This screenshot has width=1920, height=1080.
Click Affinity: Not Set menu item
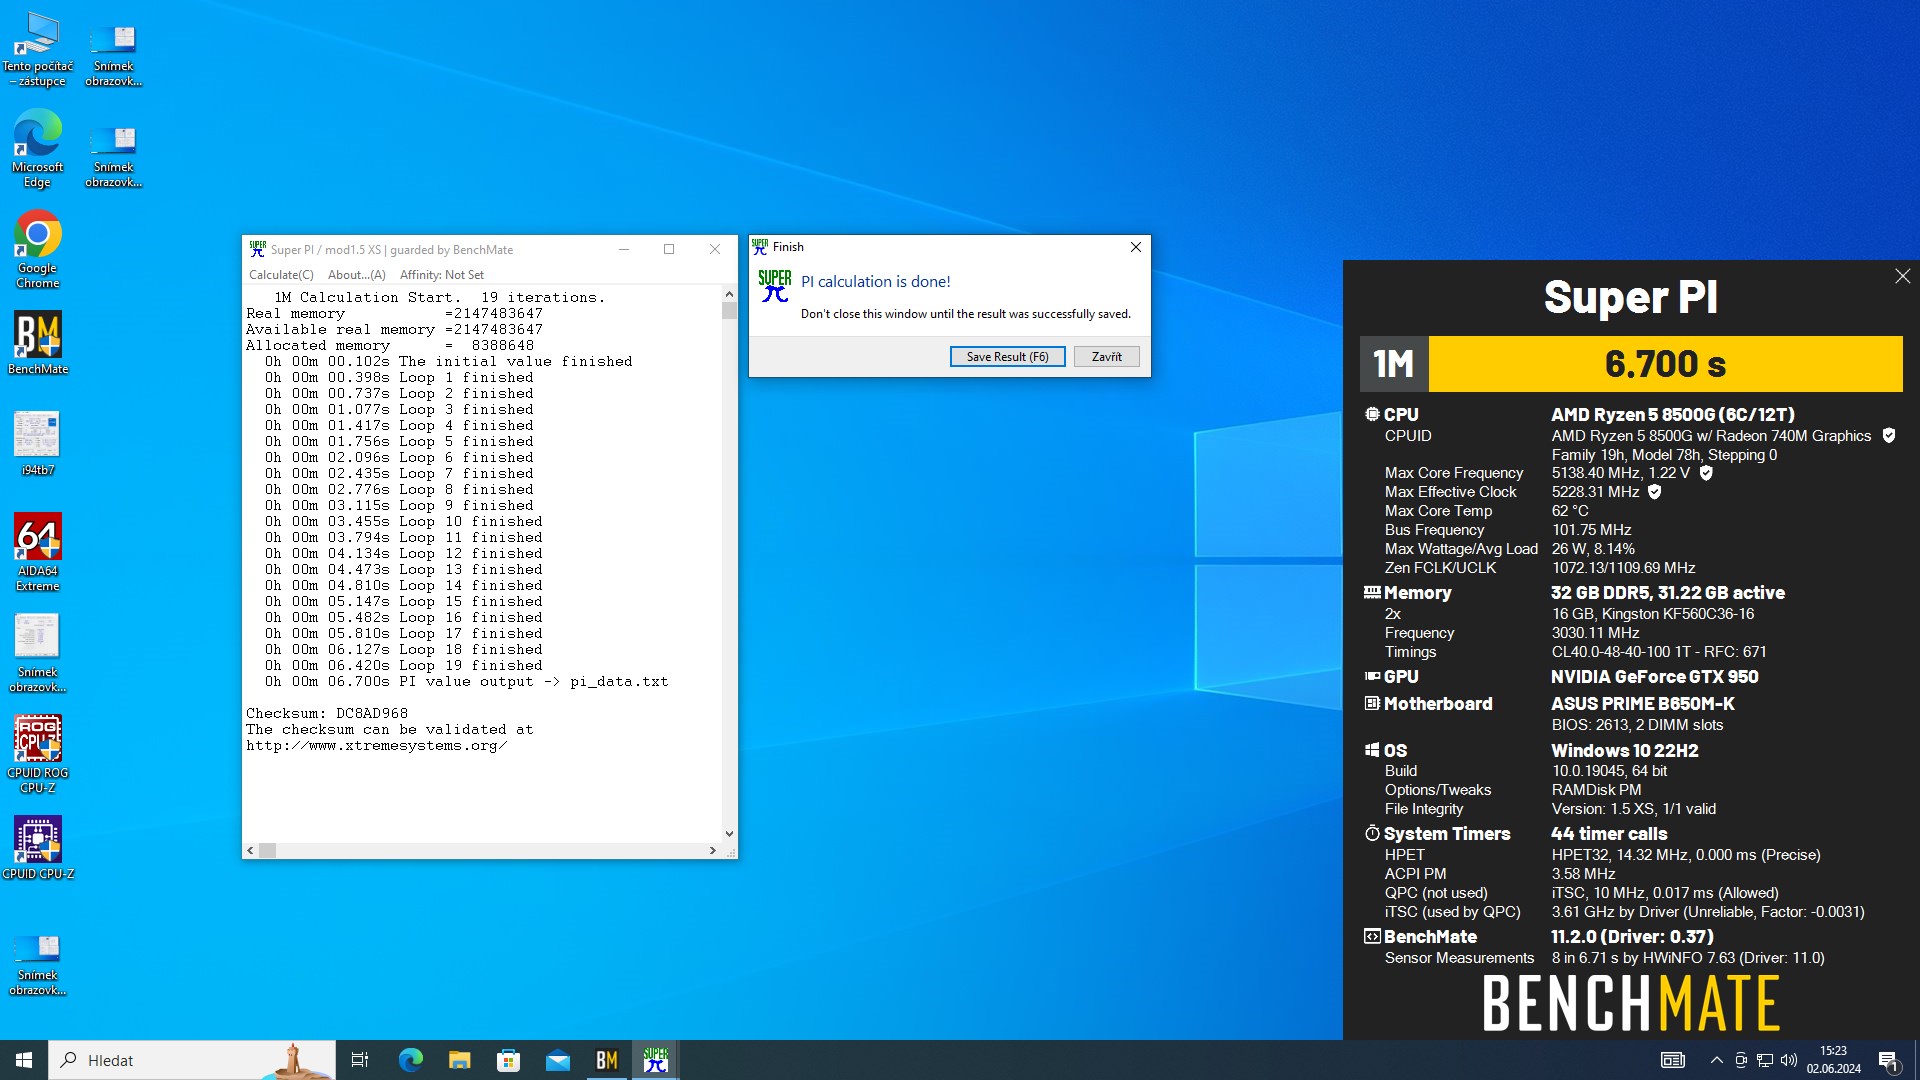(x=441, y=275)
